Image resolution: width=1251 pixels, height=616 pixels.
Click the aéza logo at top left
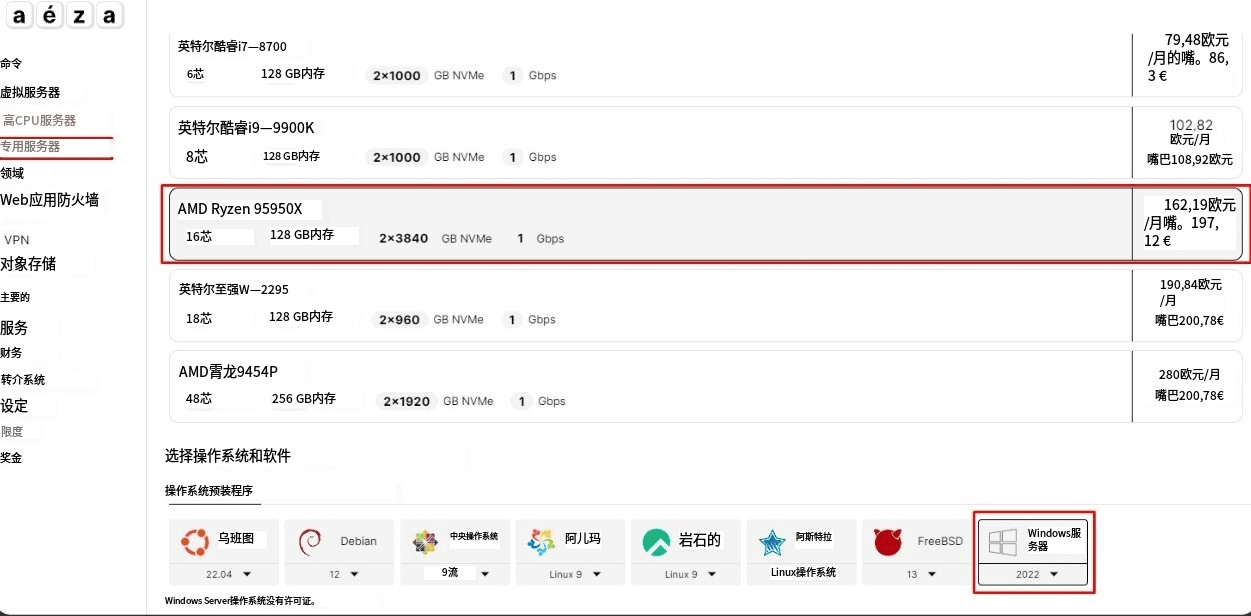tap(66, 15)
